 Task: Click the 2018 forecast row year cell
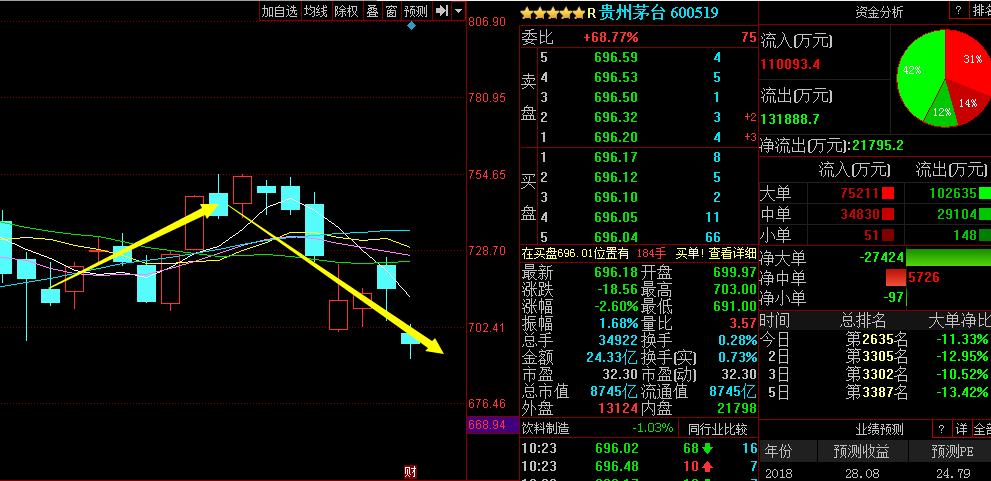pyautogui.click(x=779, y=473)
